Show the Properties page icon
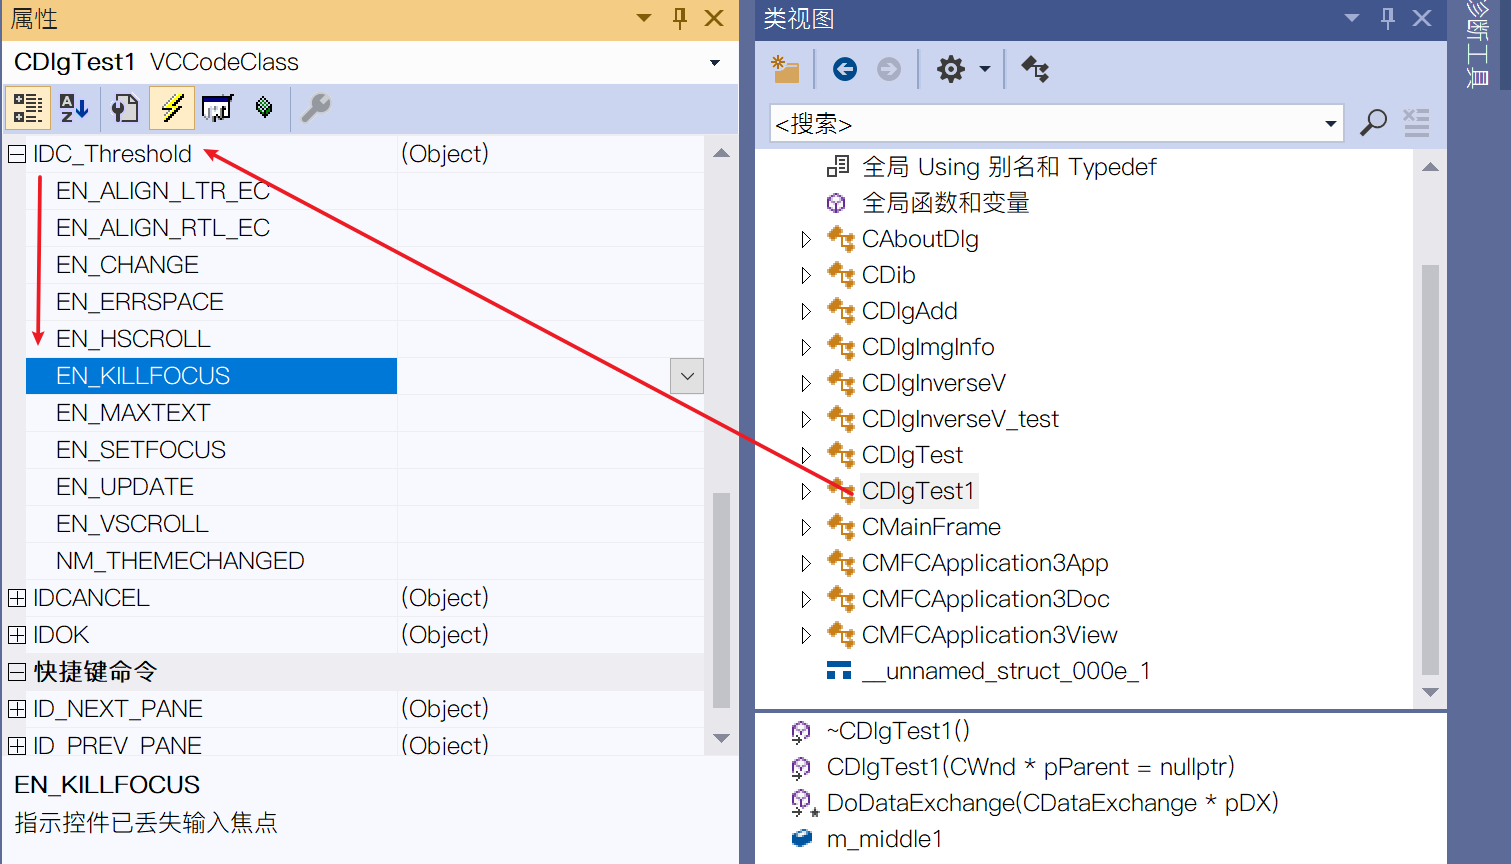 [124, 108]
